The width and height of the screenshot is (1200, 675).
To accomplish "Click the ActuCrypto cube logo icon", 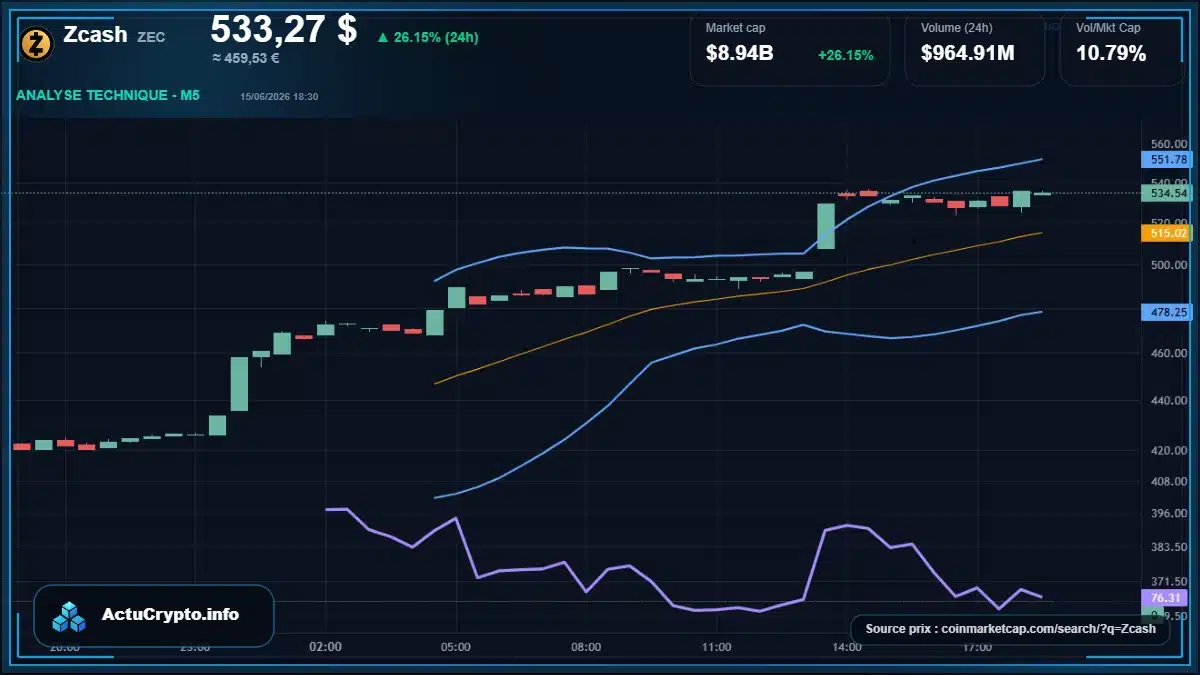I will [x=71, y=616].
